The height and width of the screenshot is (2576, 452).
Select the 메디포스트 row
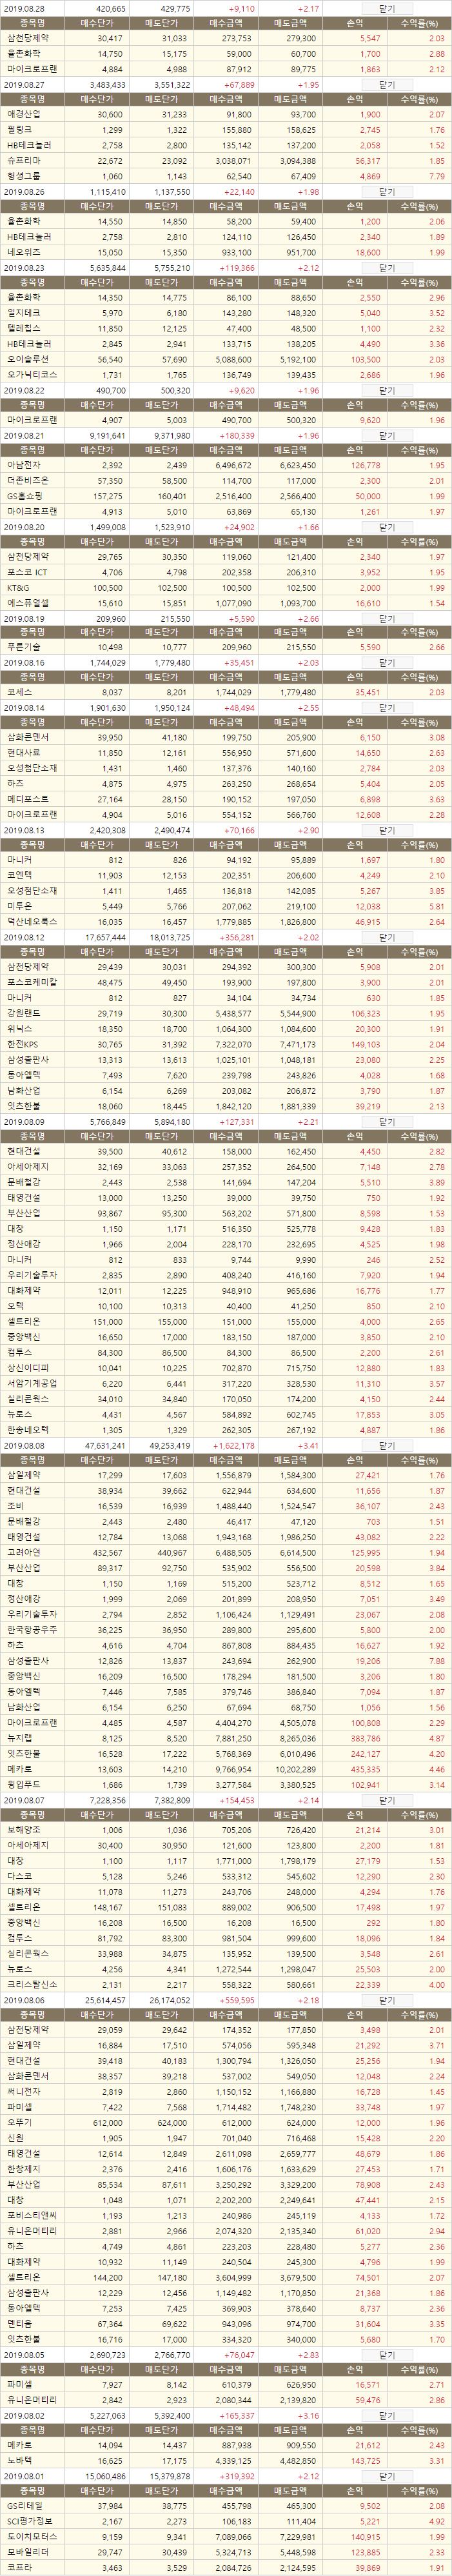pos(226,799)
